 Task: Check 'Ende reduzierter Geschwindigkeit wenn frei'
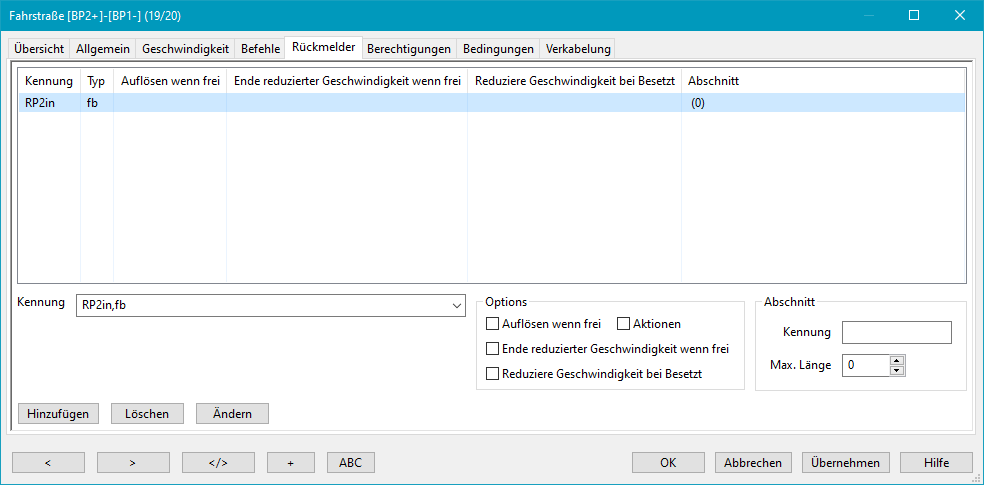coord(492,349)
